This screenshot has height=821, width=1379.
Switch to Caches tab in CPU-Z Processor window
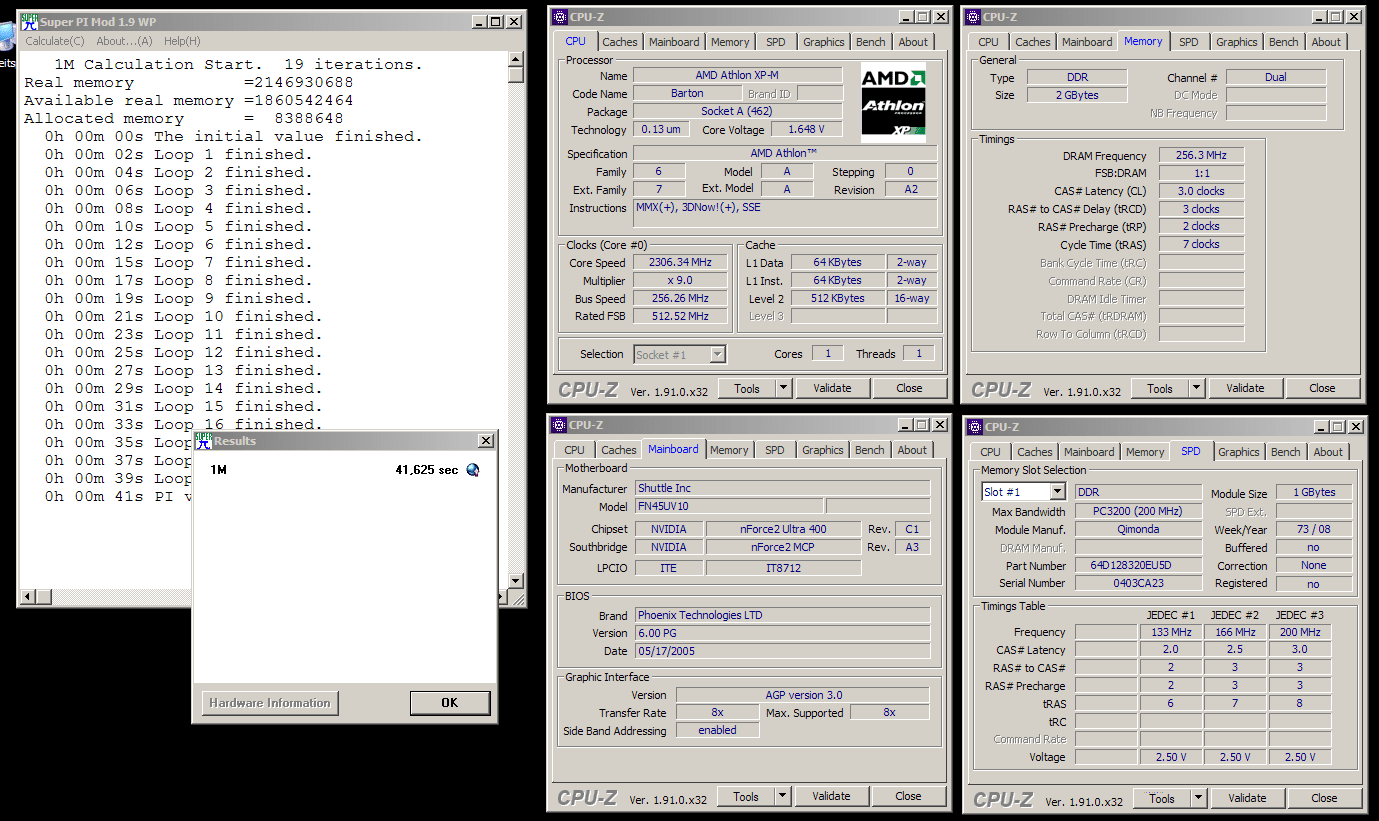[619, 42]
